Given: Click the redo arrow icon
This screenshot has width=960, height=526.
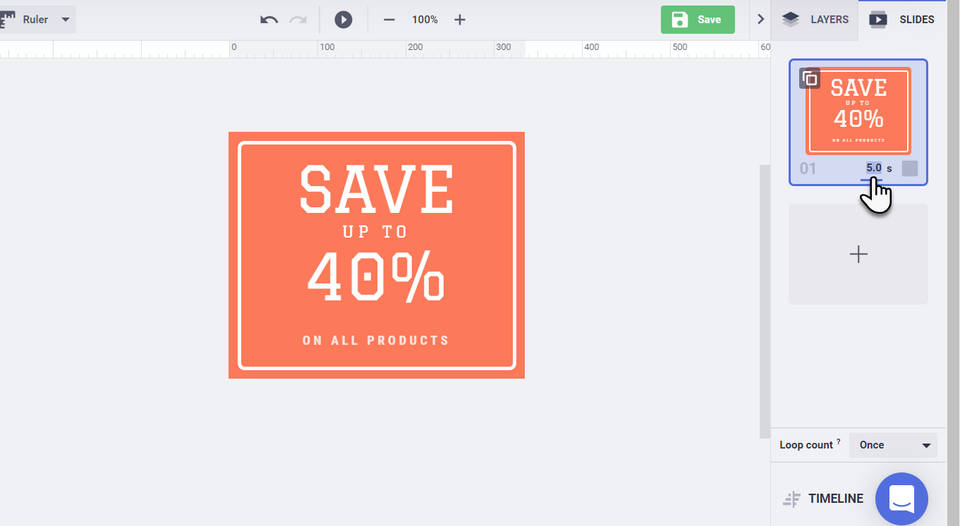Looking at the screenshot, I should pos(298,20).
